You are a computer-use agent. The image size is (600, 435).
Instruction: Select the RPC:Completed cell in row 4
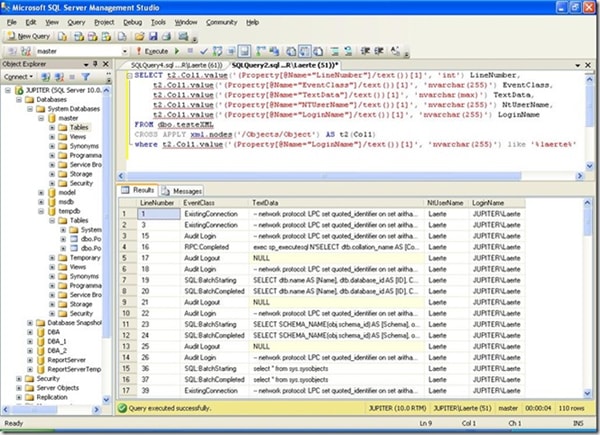tap(214, 247)
